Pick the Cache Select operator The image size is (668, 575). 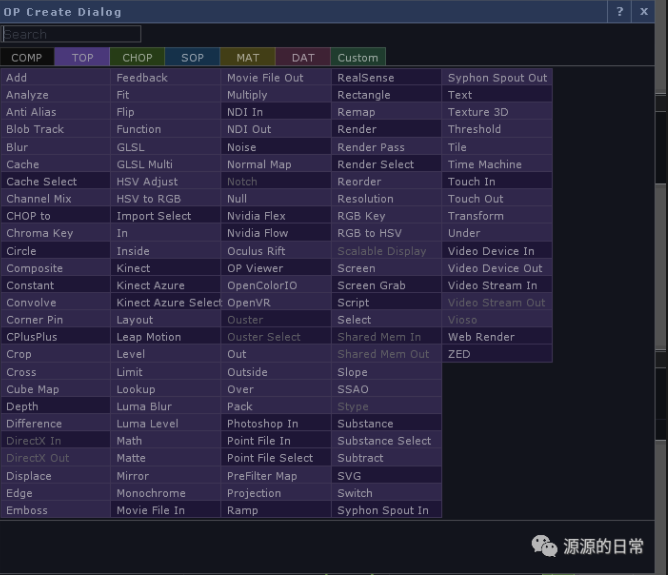tap(55, 181)
